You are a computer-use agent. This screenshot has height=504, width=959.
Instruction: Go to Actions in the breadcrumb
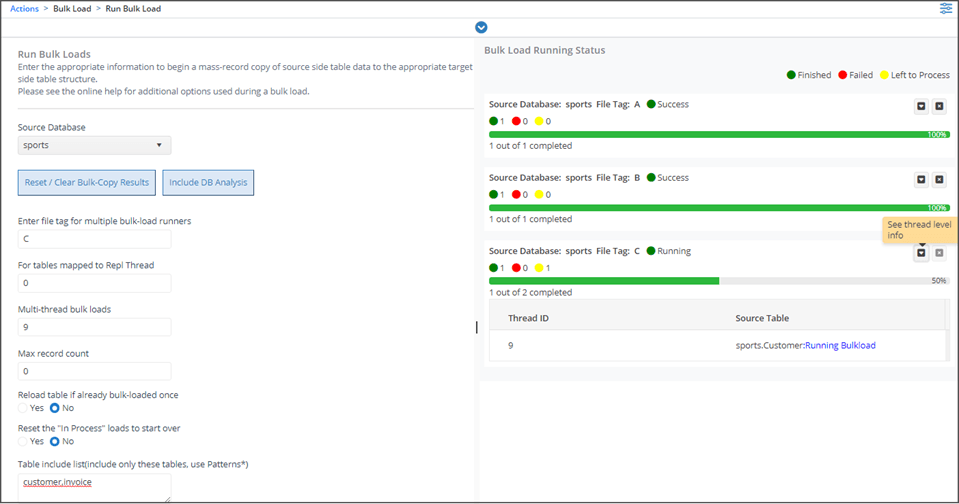(25, 9)
